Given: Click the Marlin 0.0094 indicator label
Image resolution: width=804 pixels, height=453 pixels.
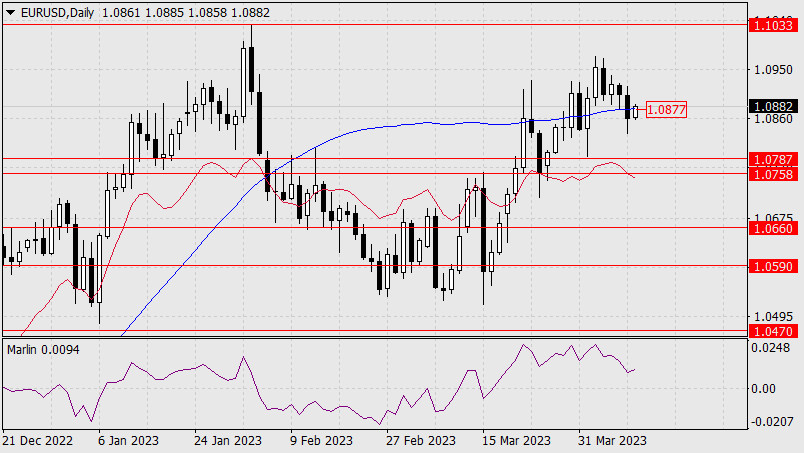Looking at the screenshot, I should (x=43, y=350).
